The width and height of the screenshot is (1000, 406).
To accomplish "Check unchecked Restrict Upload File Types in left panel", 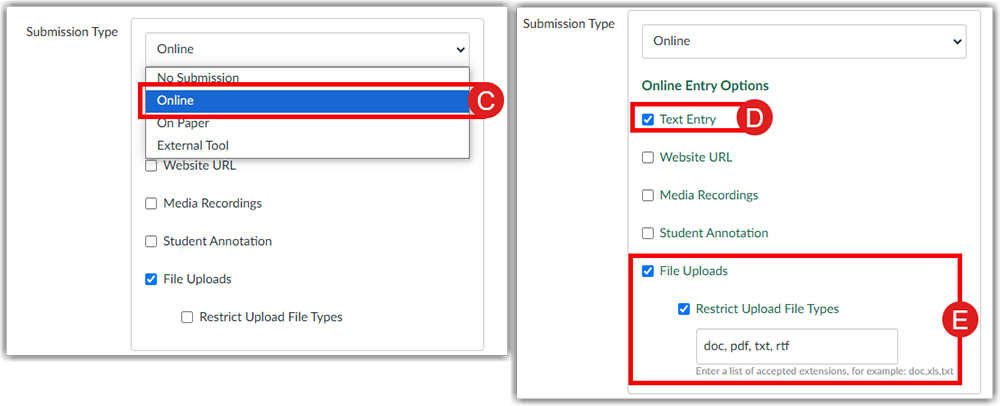I will coord(187,317).
